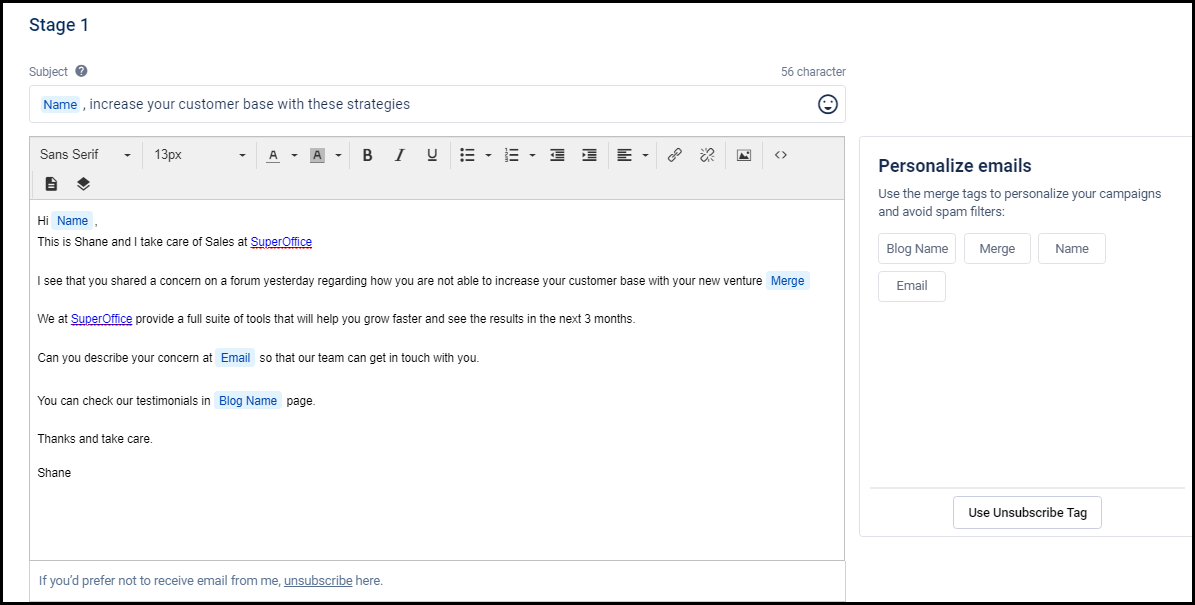Open the Sans Serif font family dropdown
1195x605 pixels.
pyautogui.click(x=85, y=155)
